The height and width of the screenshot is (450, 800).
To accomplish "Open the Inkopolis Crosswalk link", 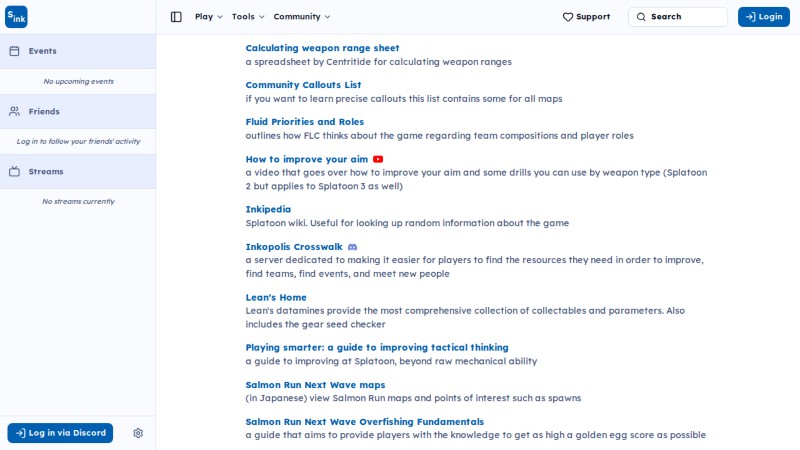I will pos(294,247).
